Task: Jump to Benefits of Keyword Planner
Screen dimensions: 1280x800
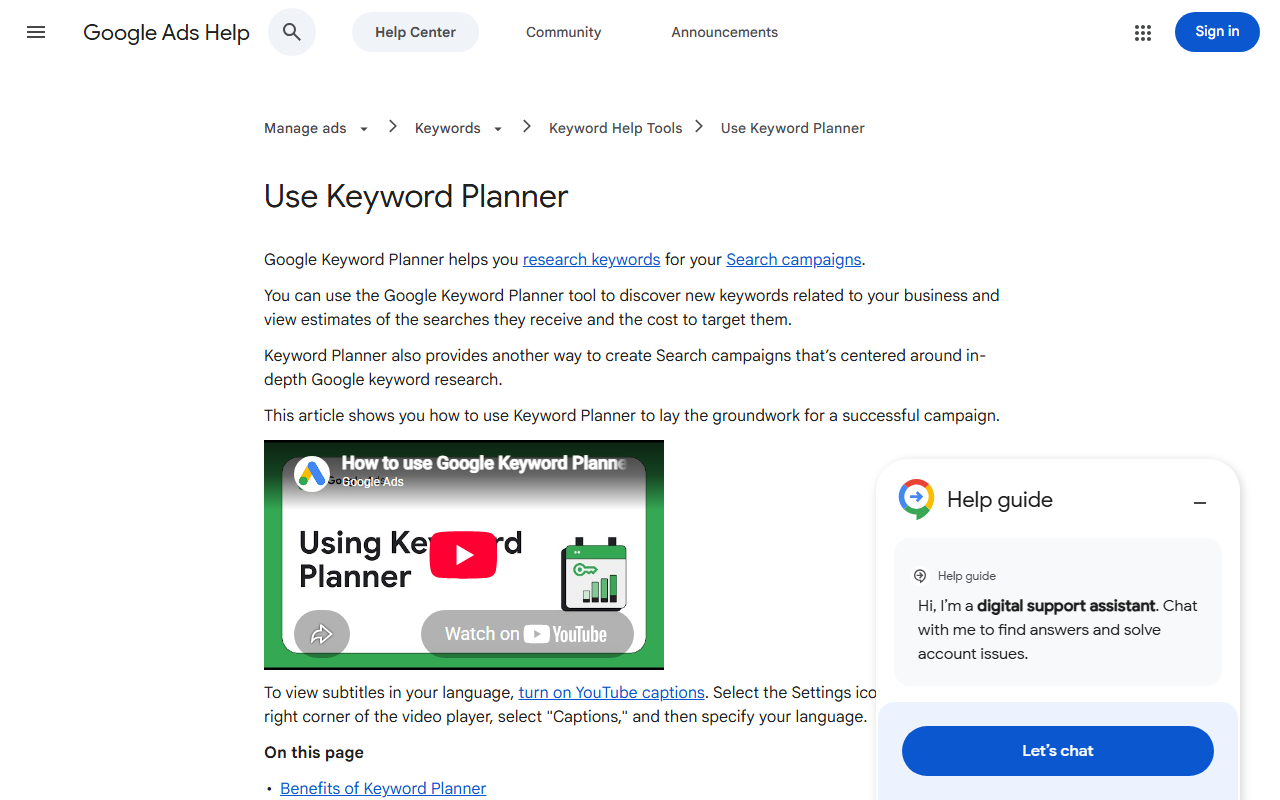Action: (x=383, y=788)
